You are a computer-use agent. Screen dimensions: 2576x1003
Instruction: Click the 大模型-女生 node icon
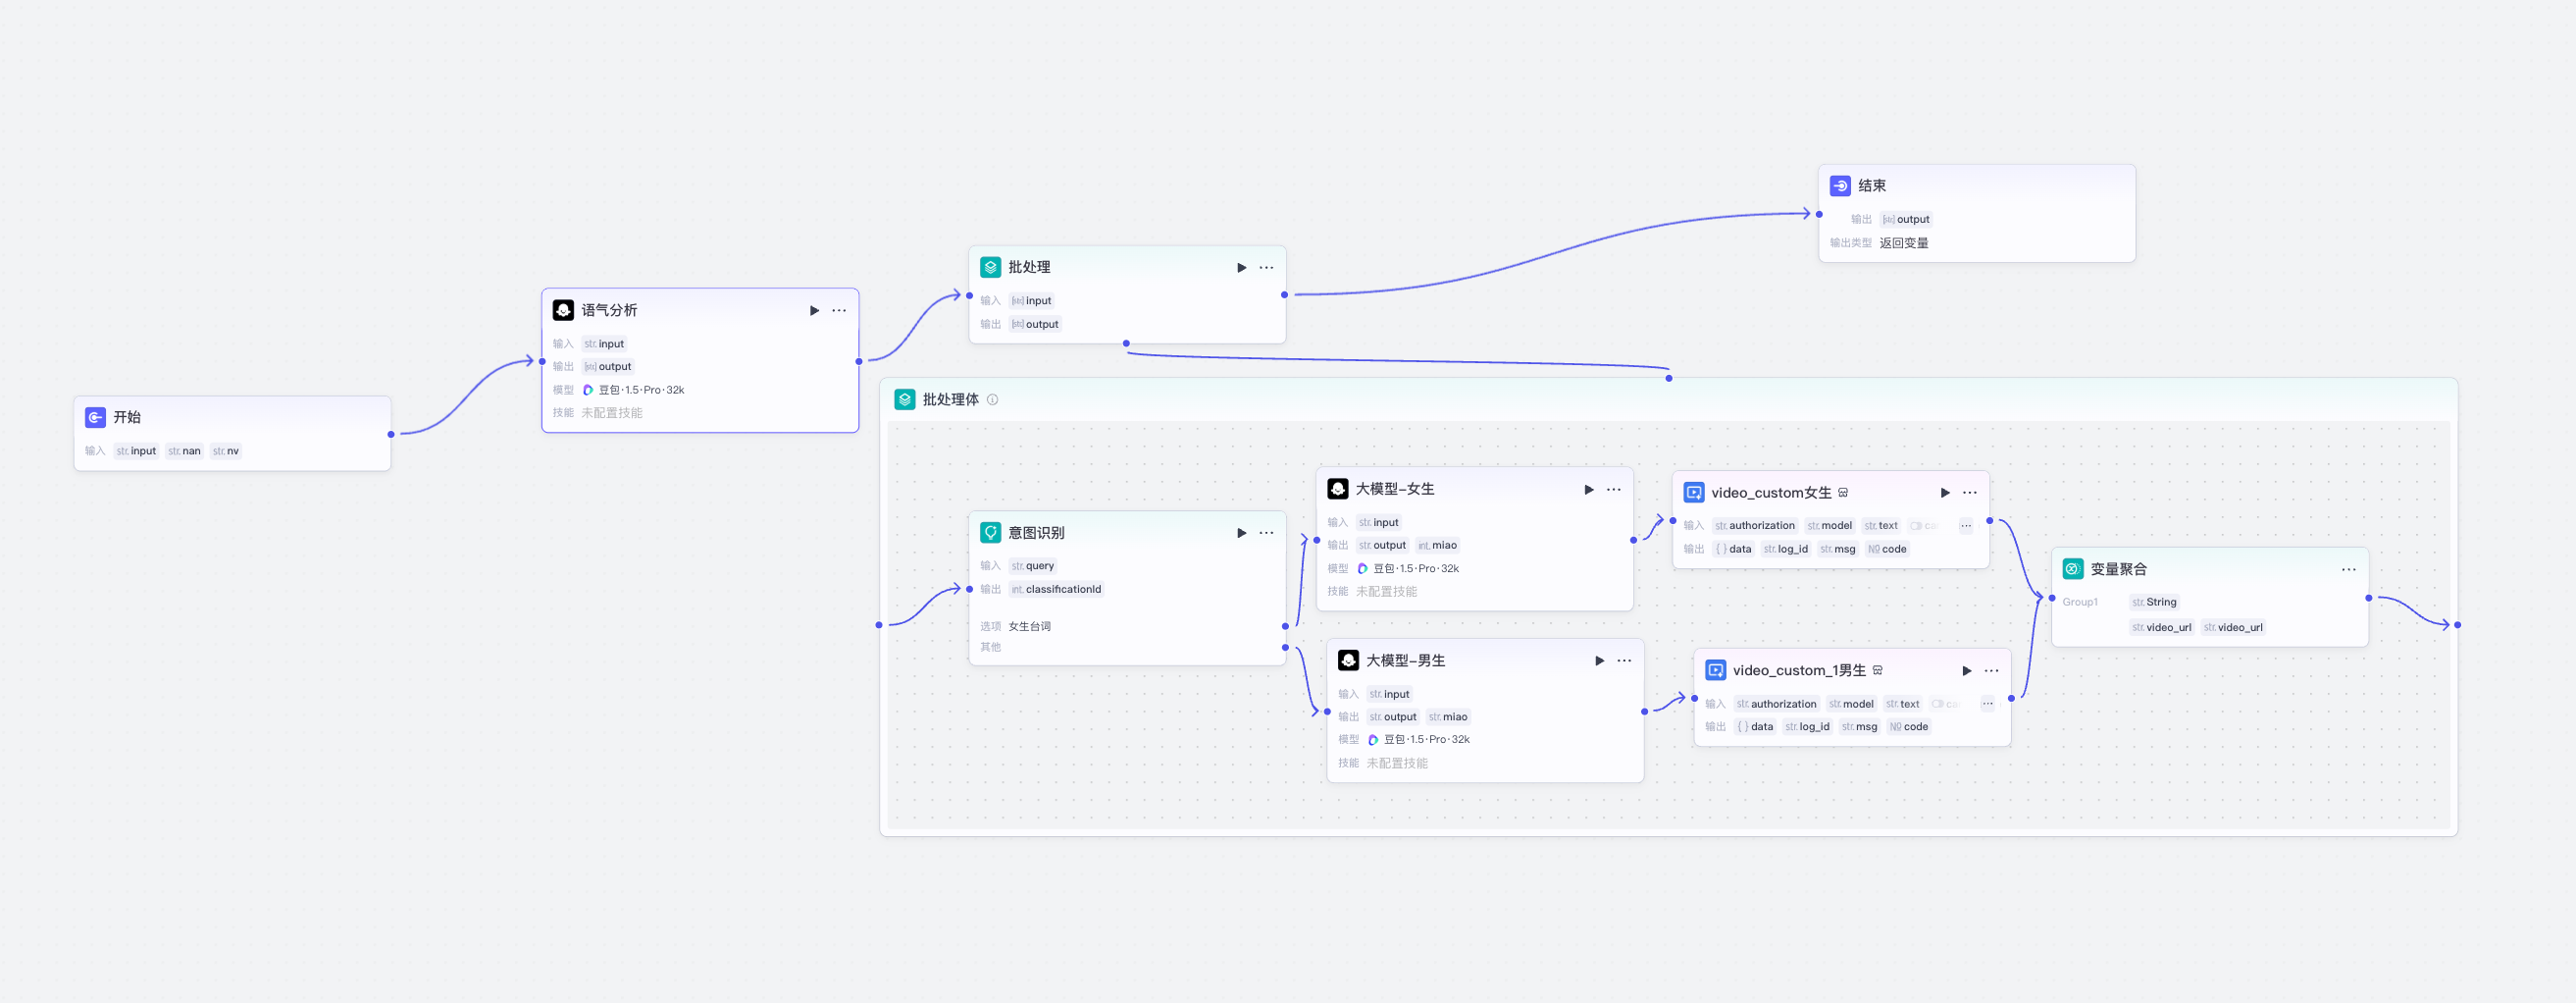[1337, 489]
